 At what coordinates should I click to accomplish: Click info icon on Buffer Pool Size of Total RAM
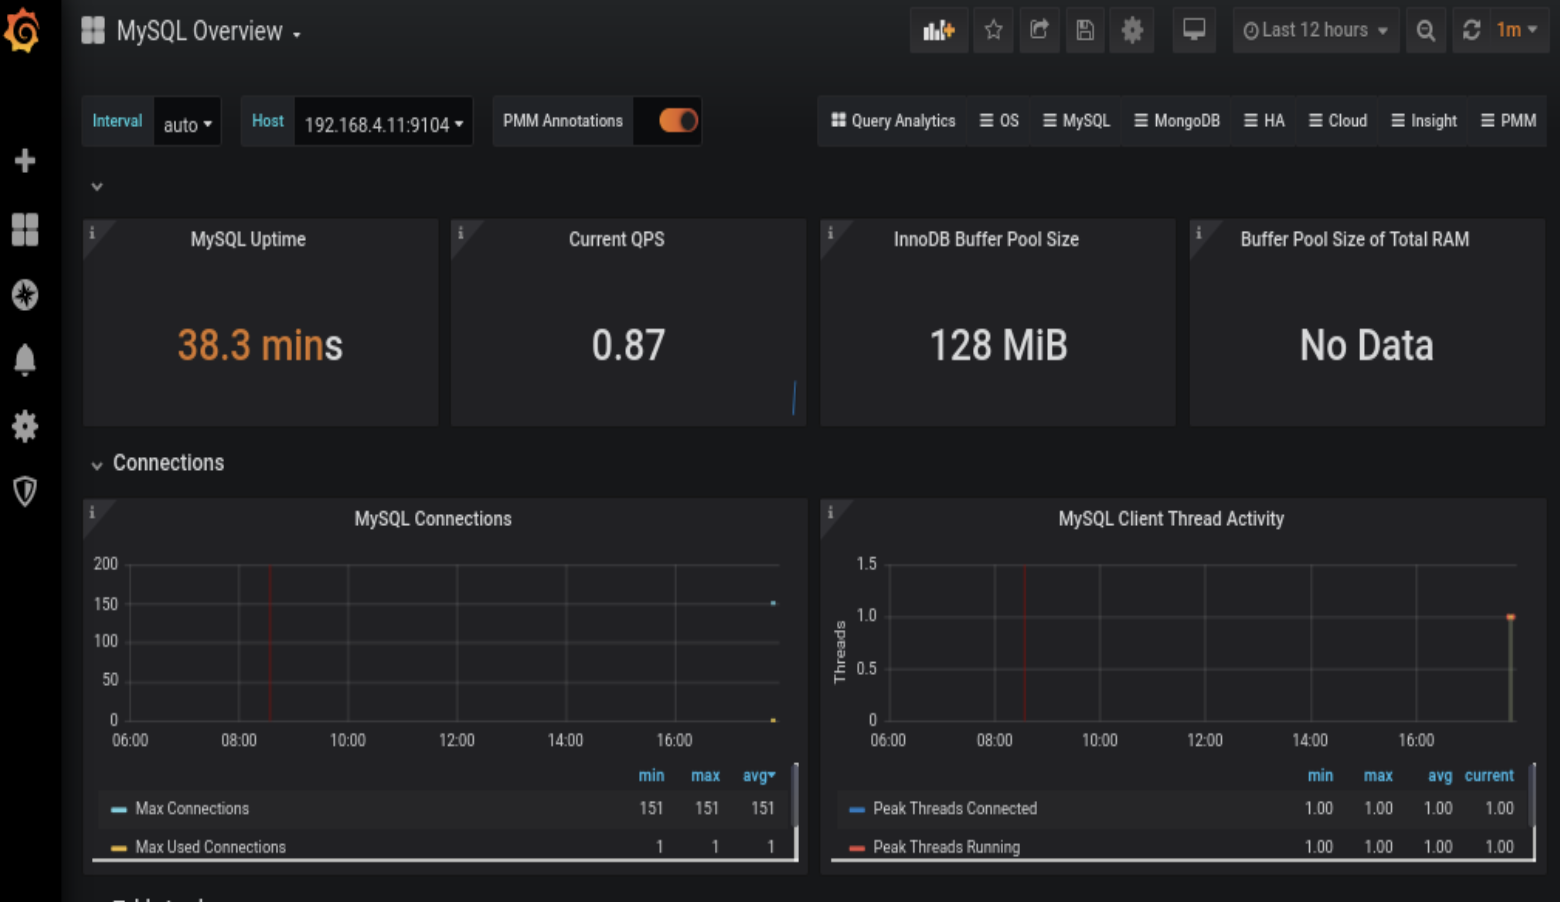(1198, 232)
